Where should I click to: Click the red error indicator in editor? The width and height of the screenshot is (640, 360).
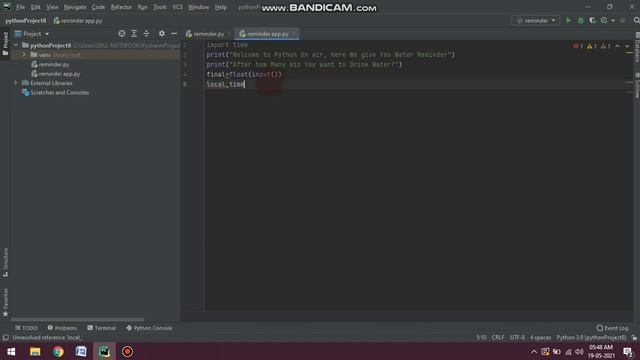click(x=578, y=46)
